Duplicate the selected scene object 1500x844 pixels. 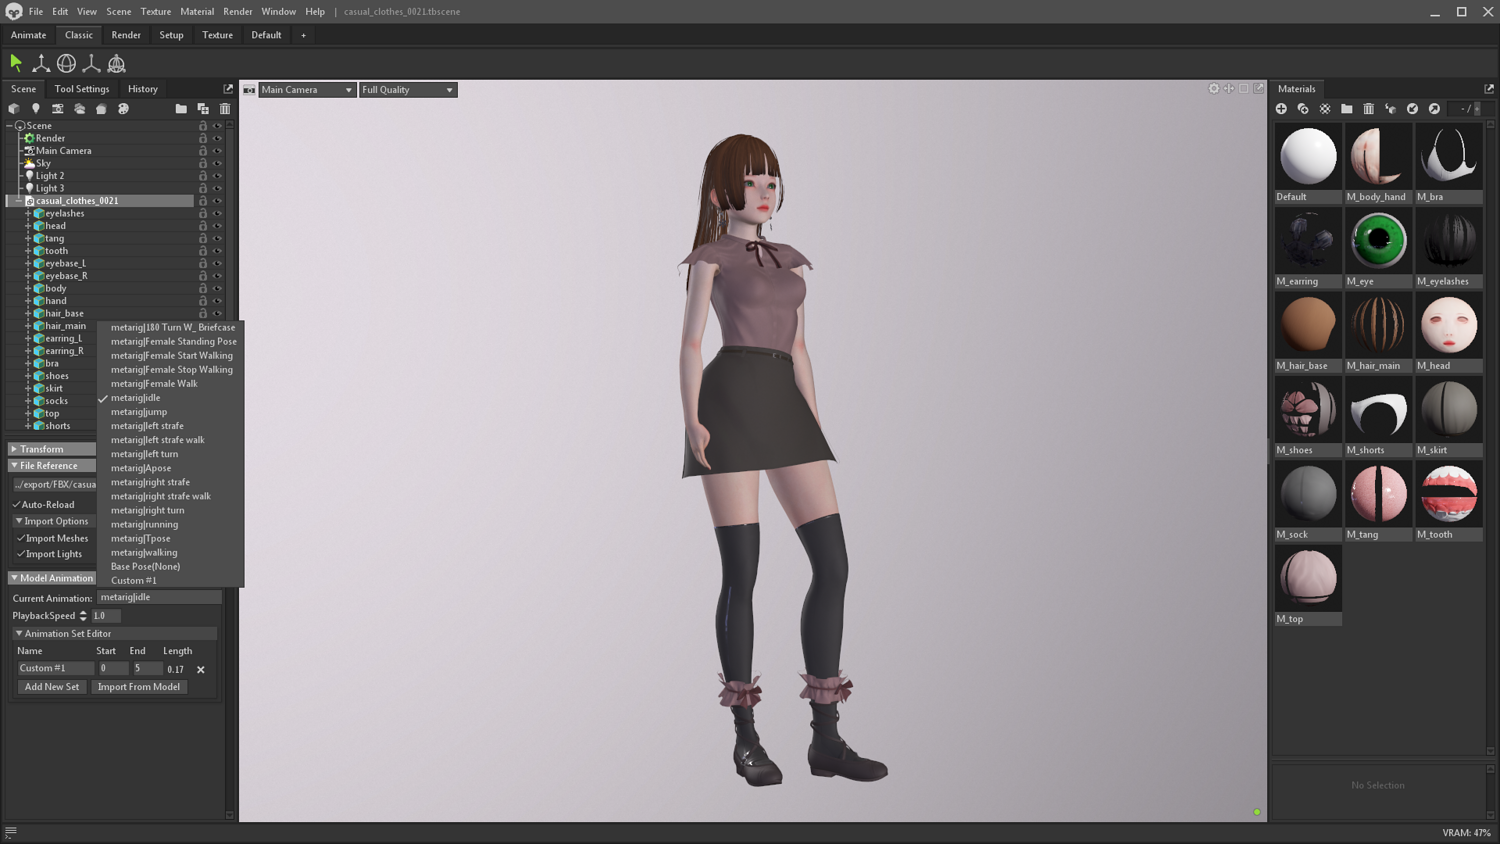pos(203,109)
